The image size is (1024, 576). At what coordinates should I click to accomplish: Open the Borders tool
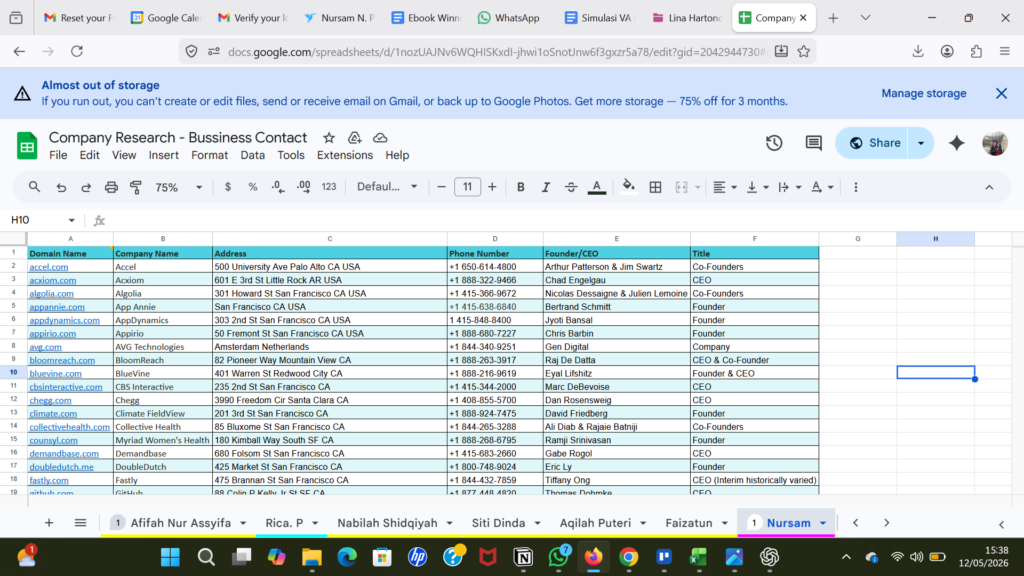click(x=655, y=187)
